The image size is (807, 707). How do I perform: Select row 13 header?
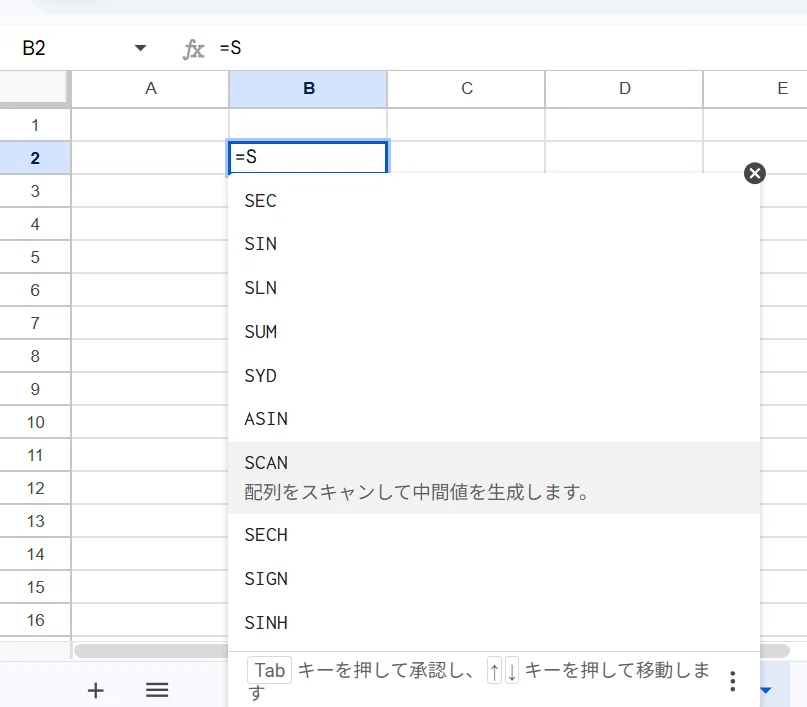tap(35, 521)
